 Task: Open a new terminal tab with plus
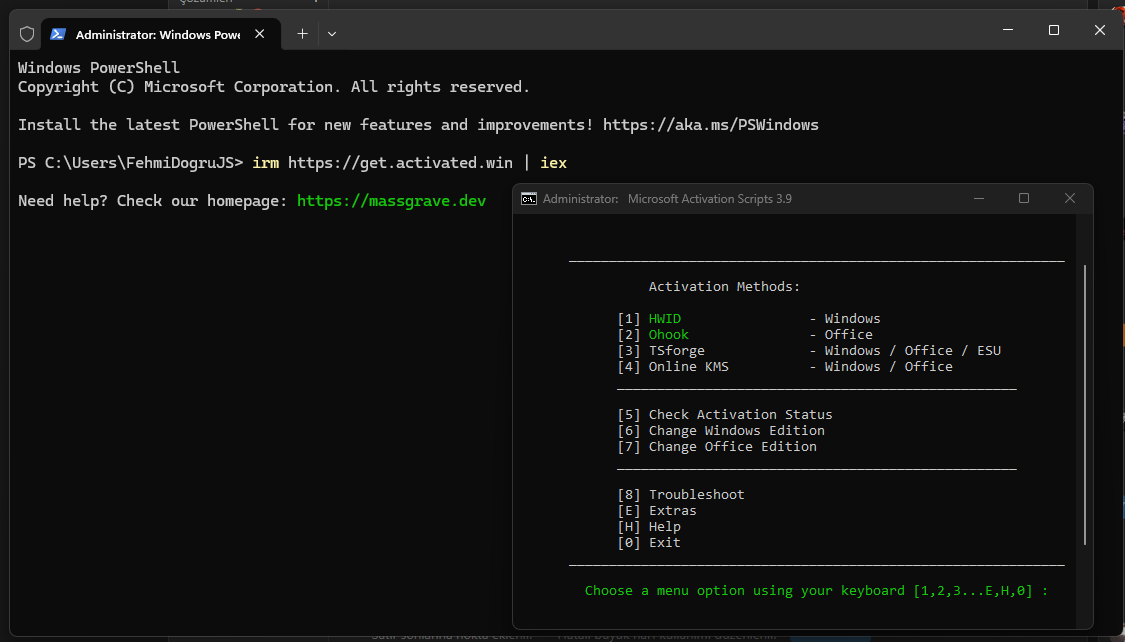click(x=302, y=34)
